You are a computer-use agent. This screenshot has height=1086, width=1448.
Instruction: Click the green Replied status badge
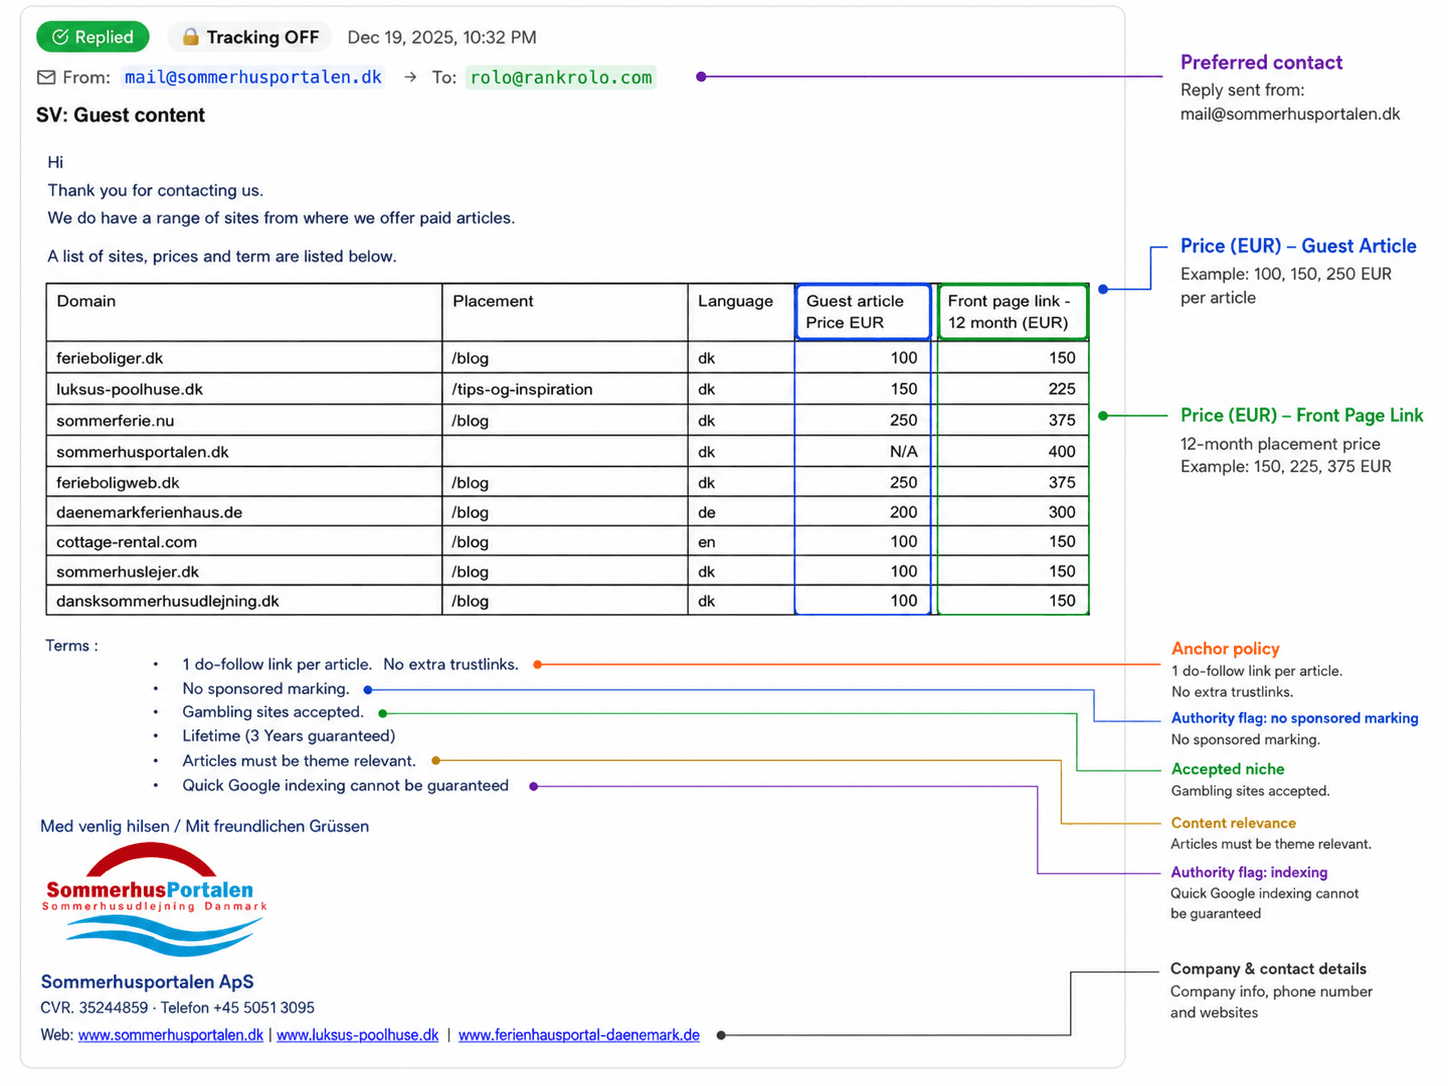pyautogui.click(x=93, y=37)
